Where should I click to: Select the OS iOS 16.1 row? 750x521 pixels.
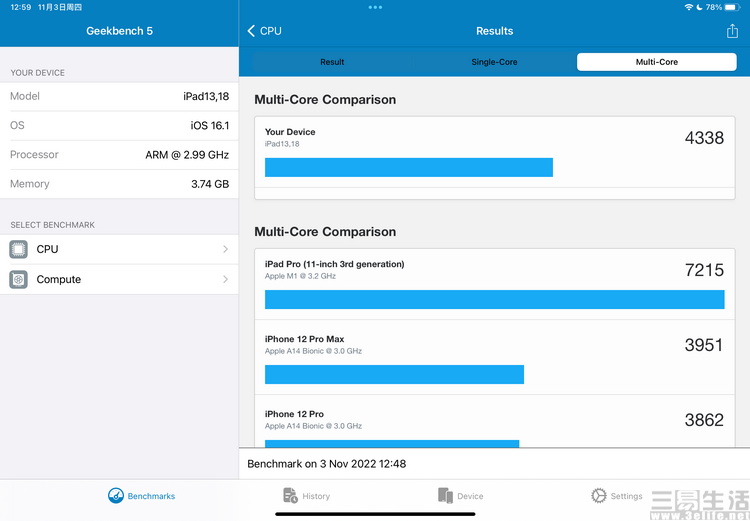pos(119,125)
